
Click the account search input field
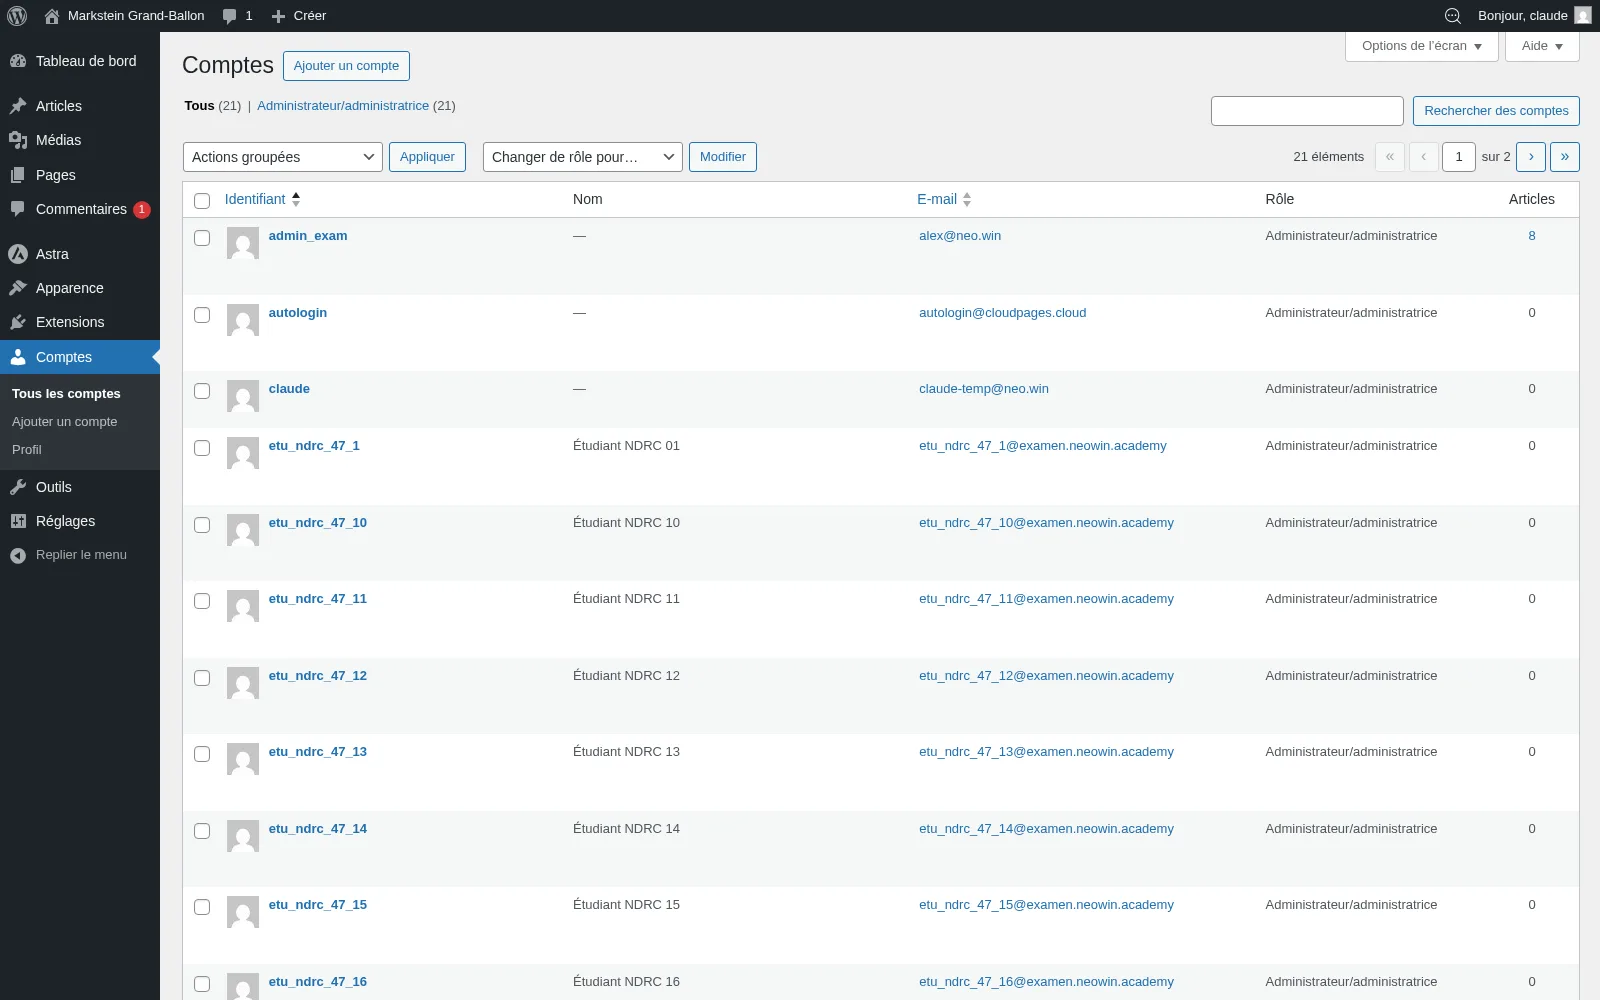(1307, 111)
